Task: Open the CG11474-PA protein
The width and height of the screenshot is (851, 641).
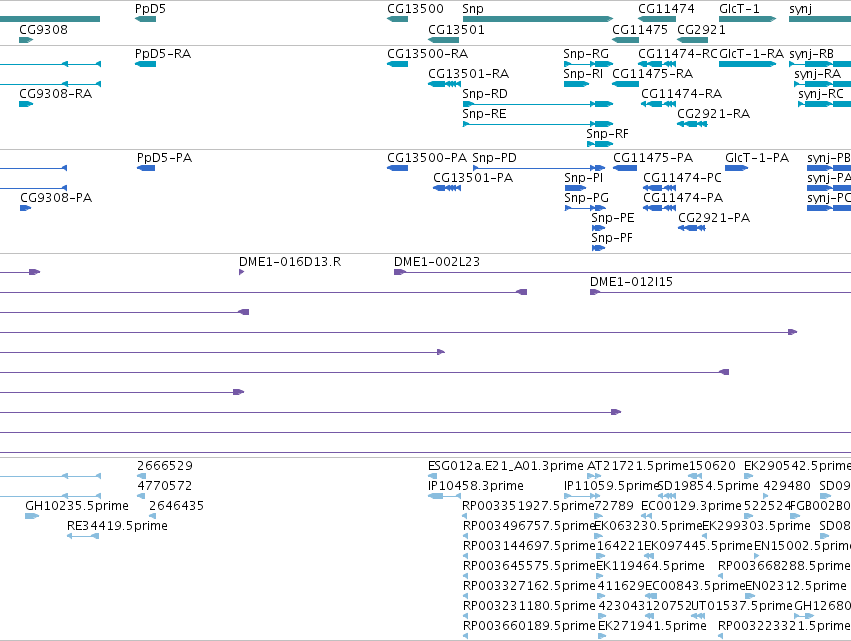Action: [x=659, y=208]
